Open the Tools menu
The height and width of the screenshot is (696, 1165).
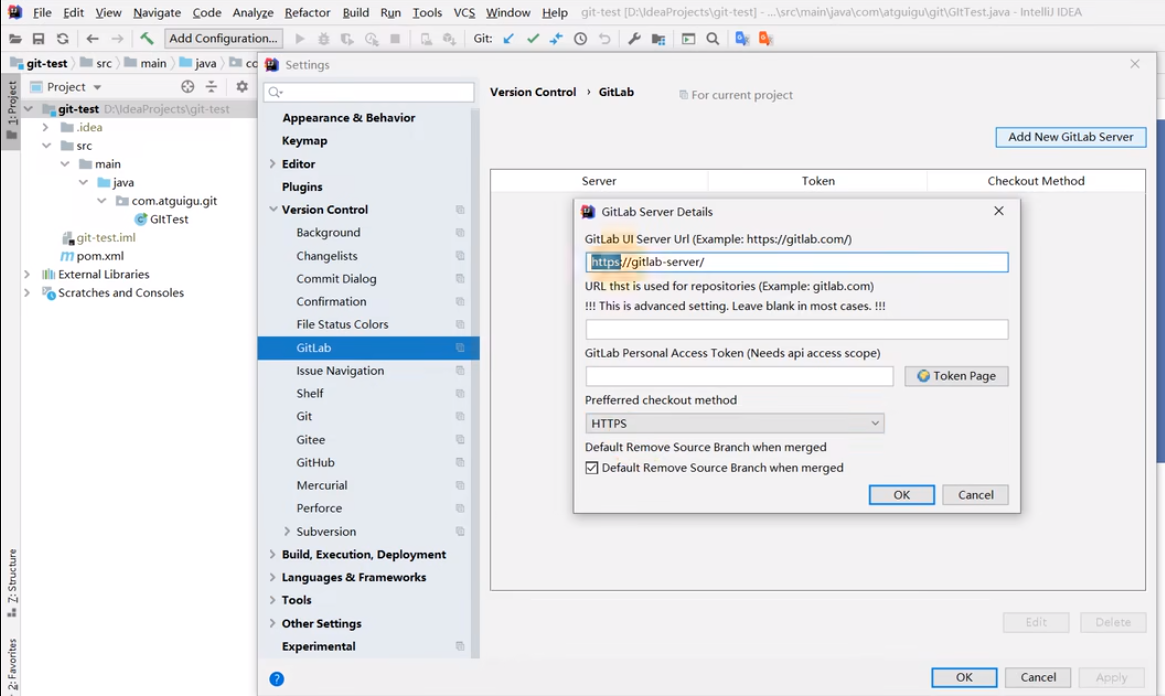click(x=427, y=13)
